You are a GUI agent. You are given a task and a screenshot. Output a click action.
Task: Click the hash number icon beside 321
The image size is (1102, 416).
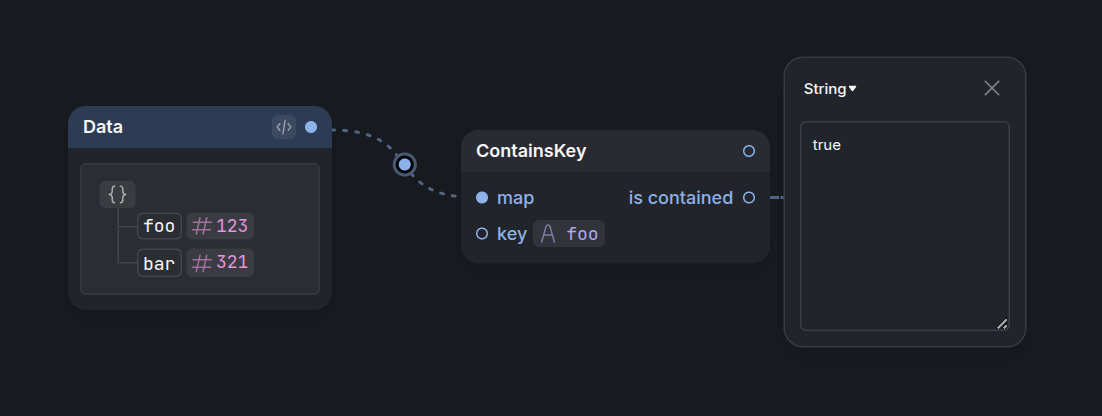202,263
